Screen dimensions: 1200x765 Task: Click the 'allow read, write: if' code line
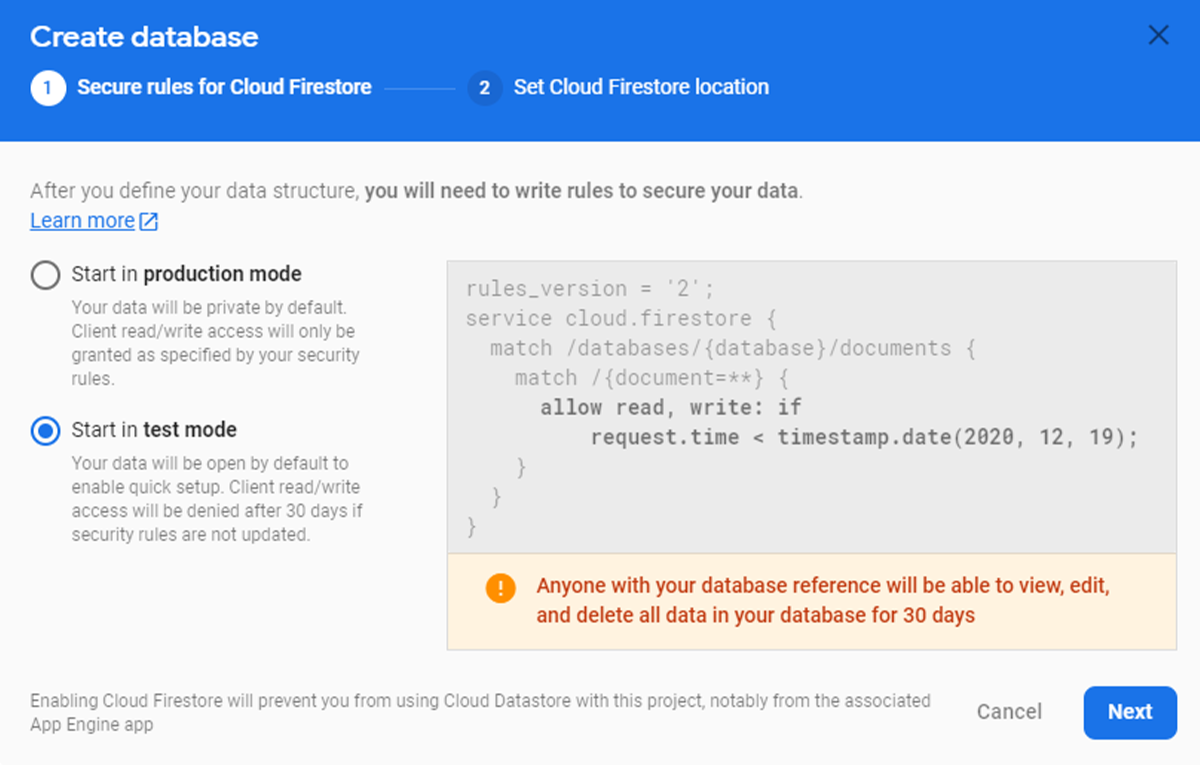tap(671, 407)
